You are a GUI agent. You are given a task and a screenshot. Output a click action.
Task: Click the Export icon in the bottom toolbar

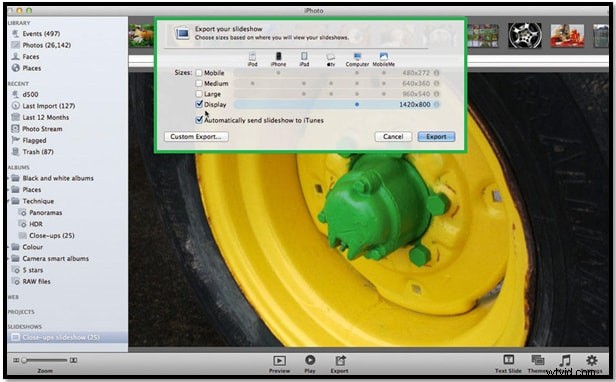[x=340, y=360]
